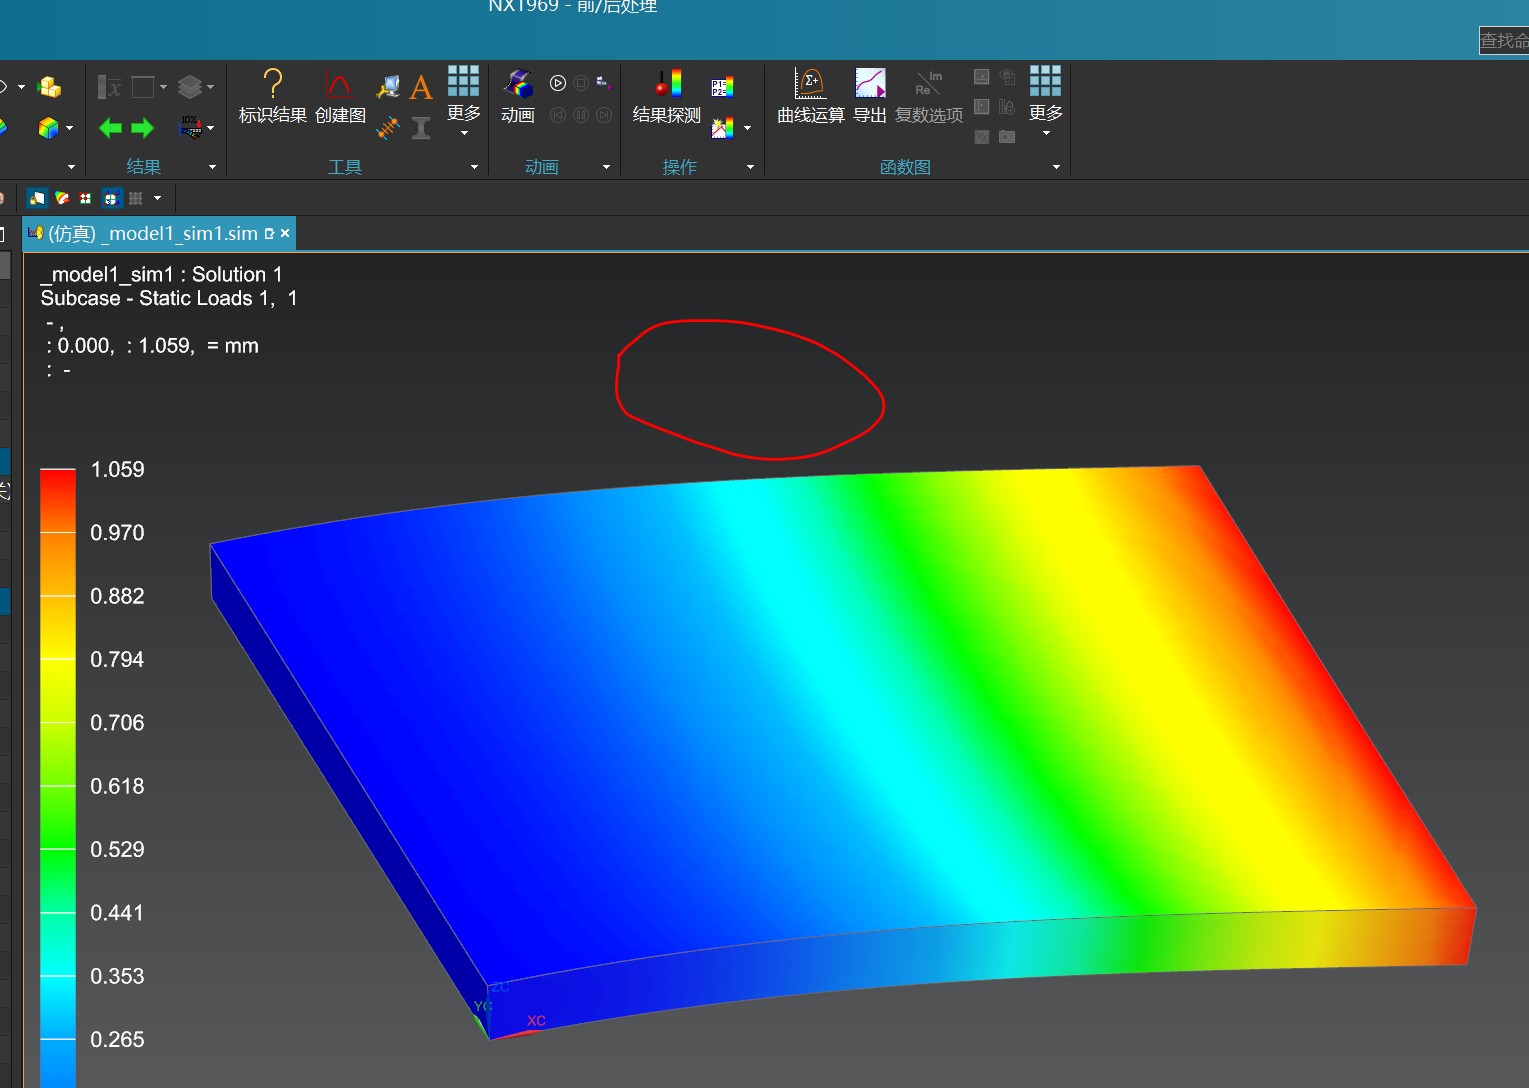Screen dimensions: 1529x1088
Task: Expand the 工具 group options arrow
Action: [474, 167]
